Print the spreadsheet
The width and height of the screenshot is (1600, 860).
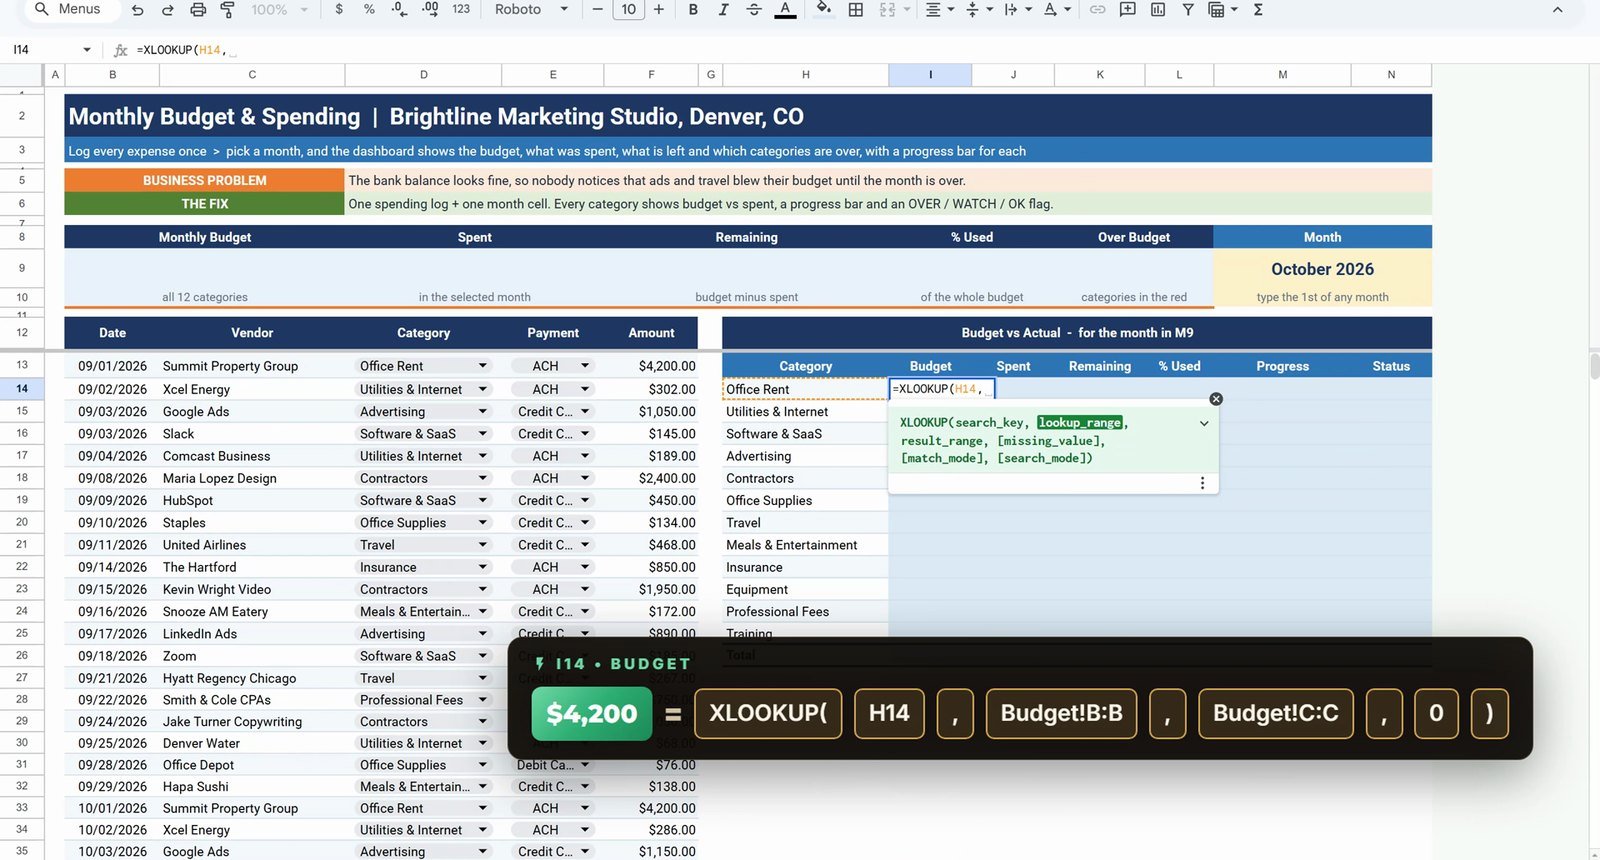pos(198,10)
